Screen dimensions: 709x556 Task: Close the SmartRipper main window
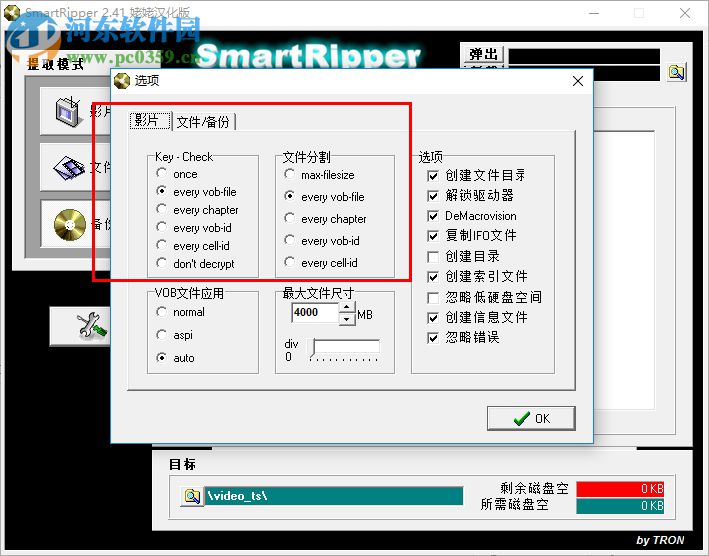click(x=685, y=13)
